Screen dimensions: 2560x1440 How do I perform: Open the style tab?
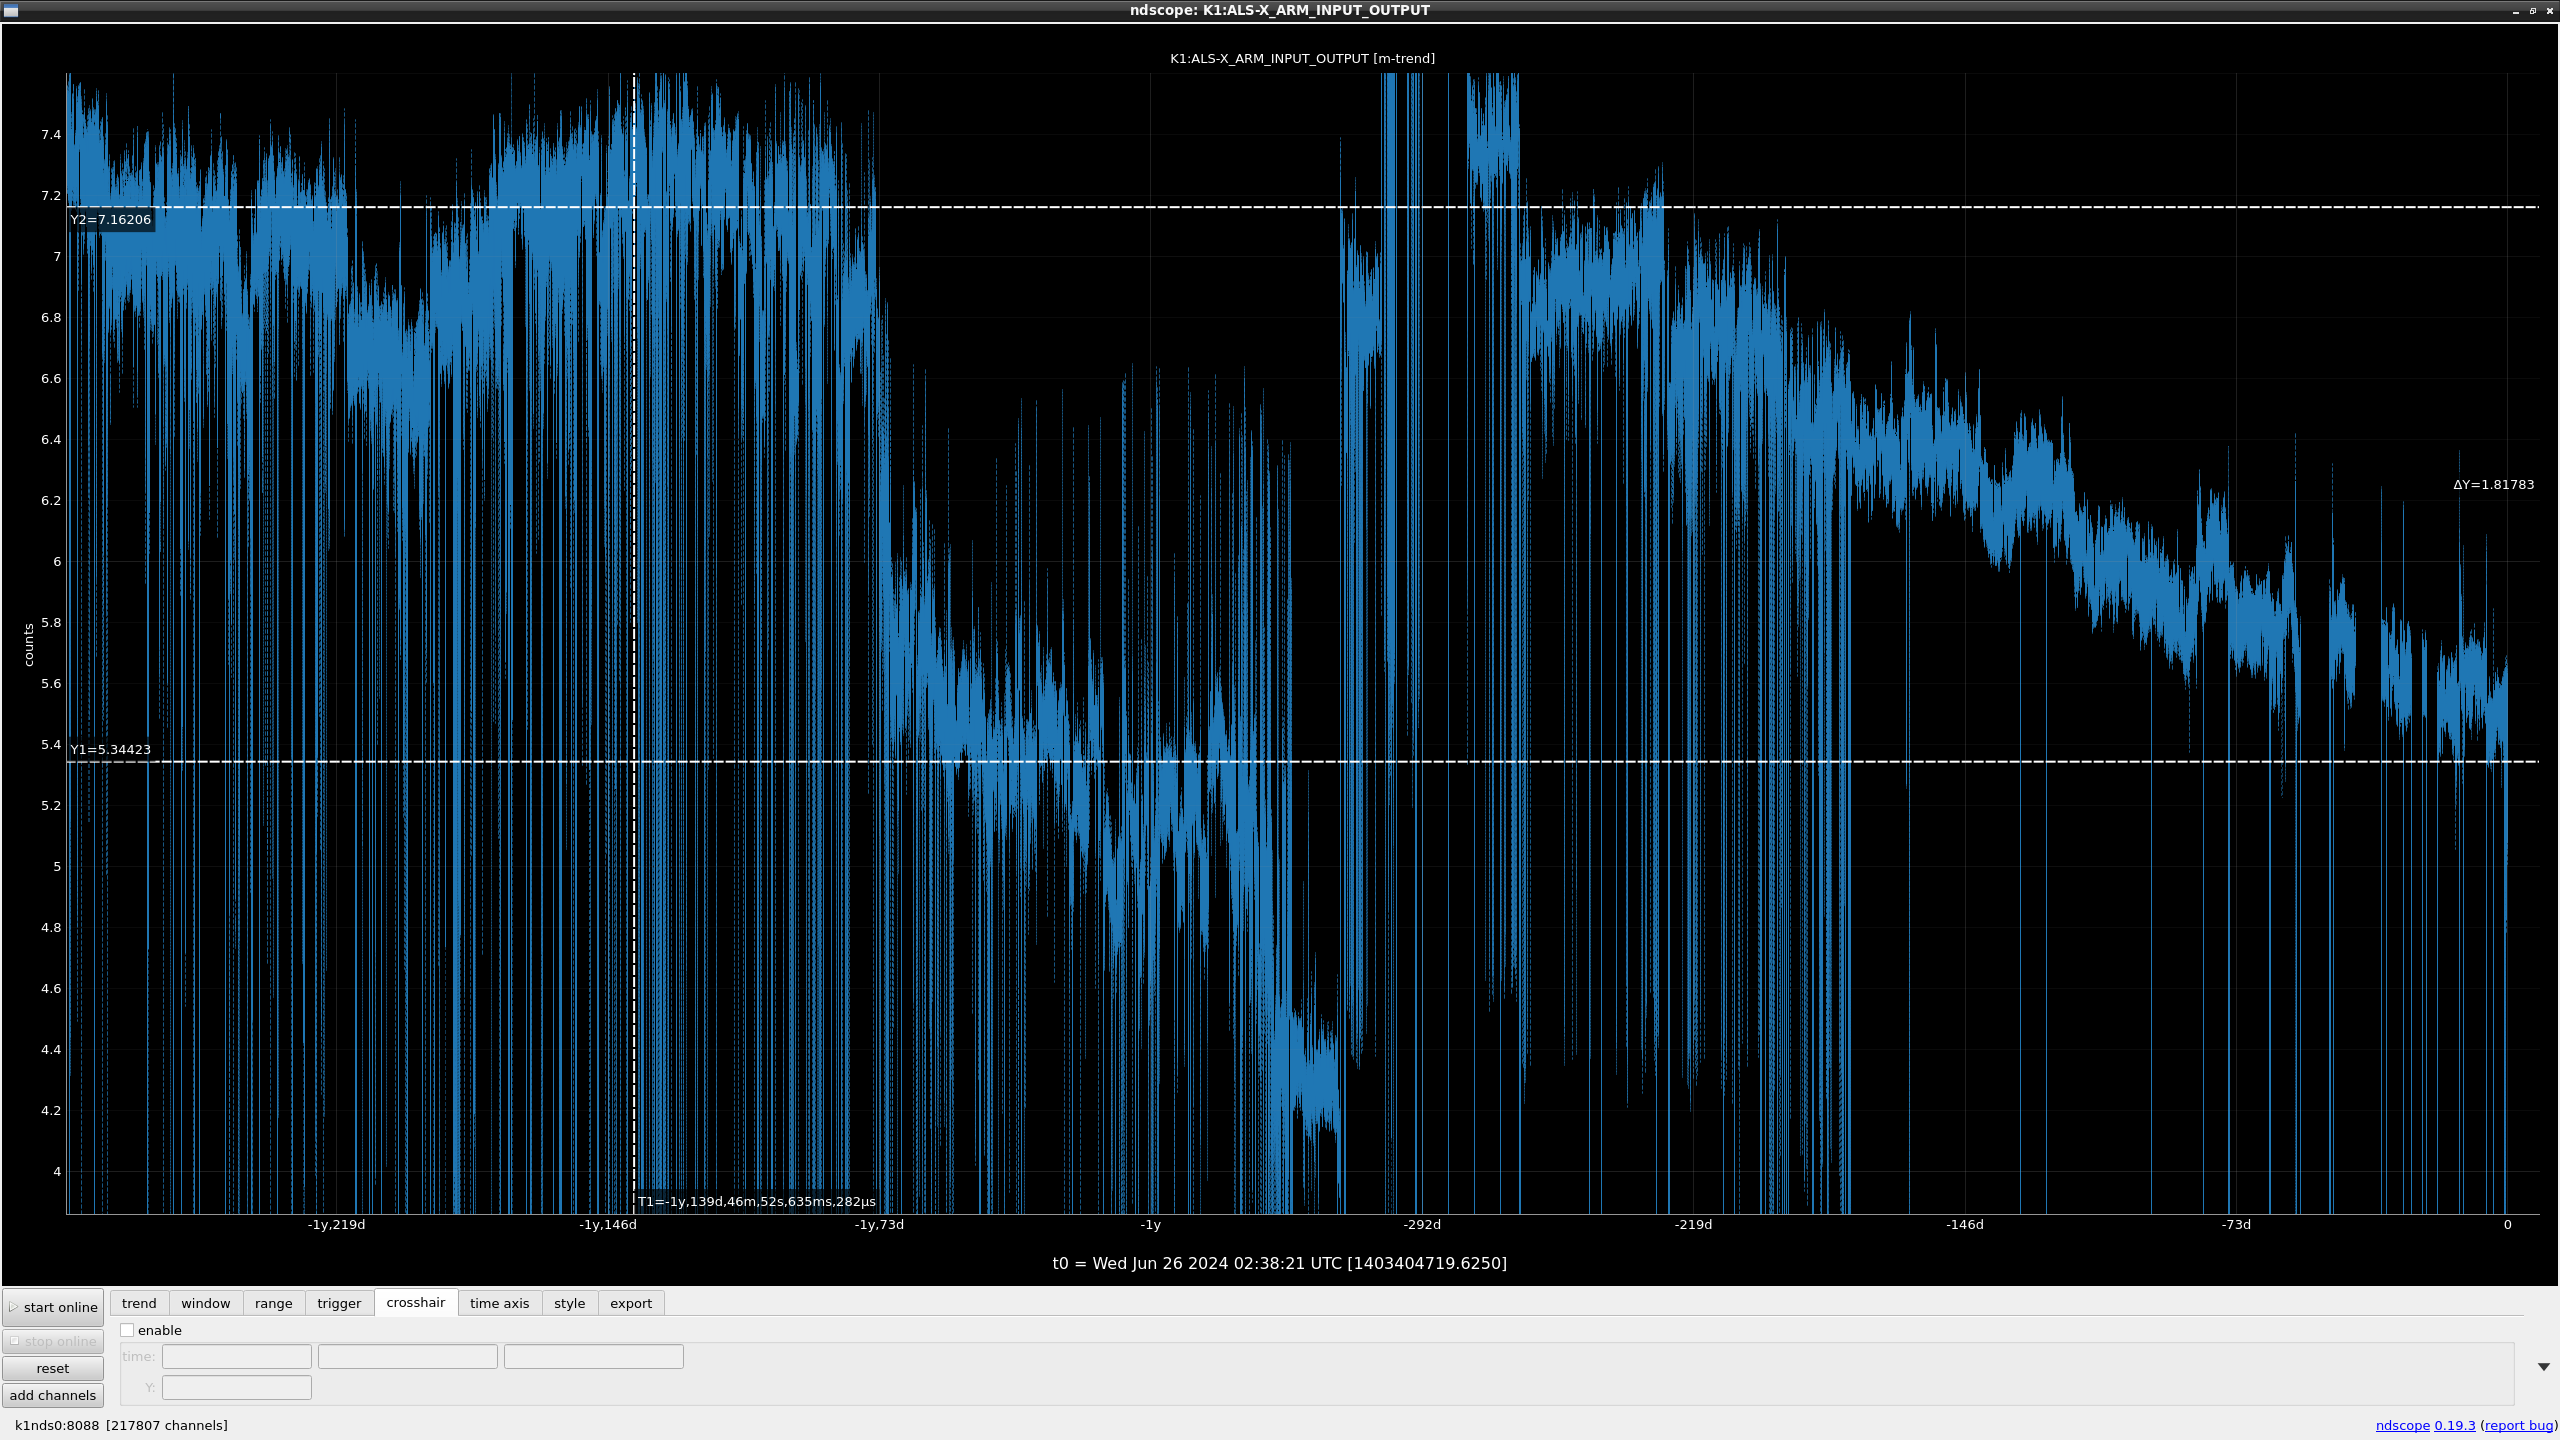[570, 1303]
